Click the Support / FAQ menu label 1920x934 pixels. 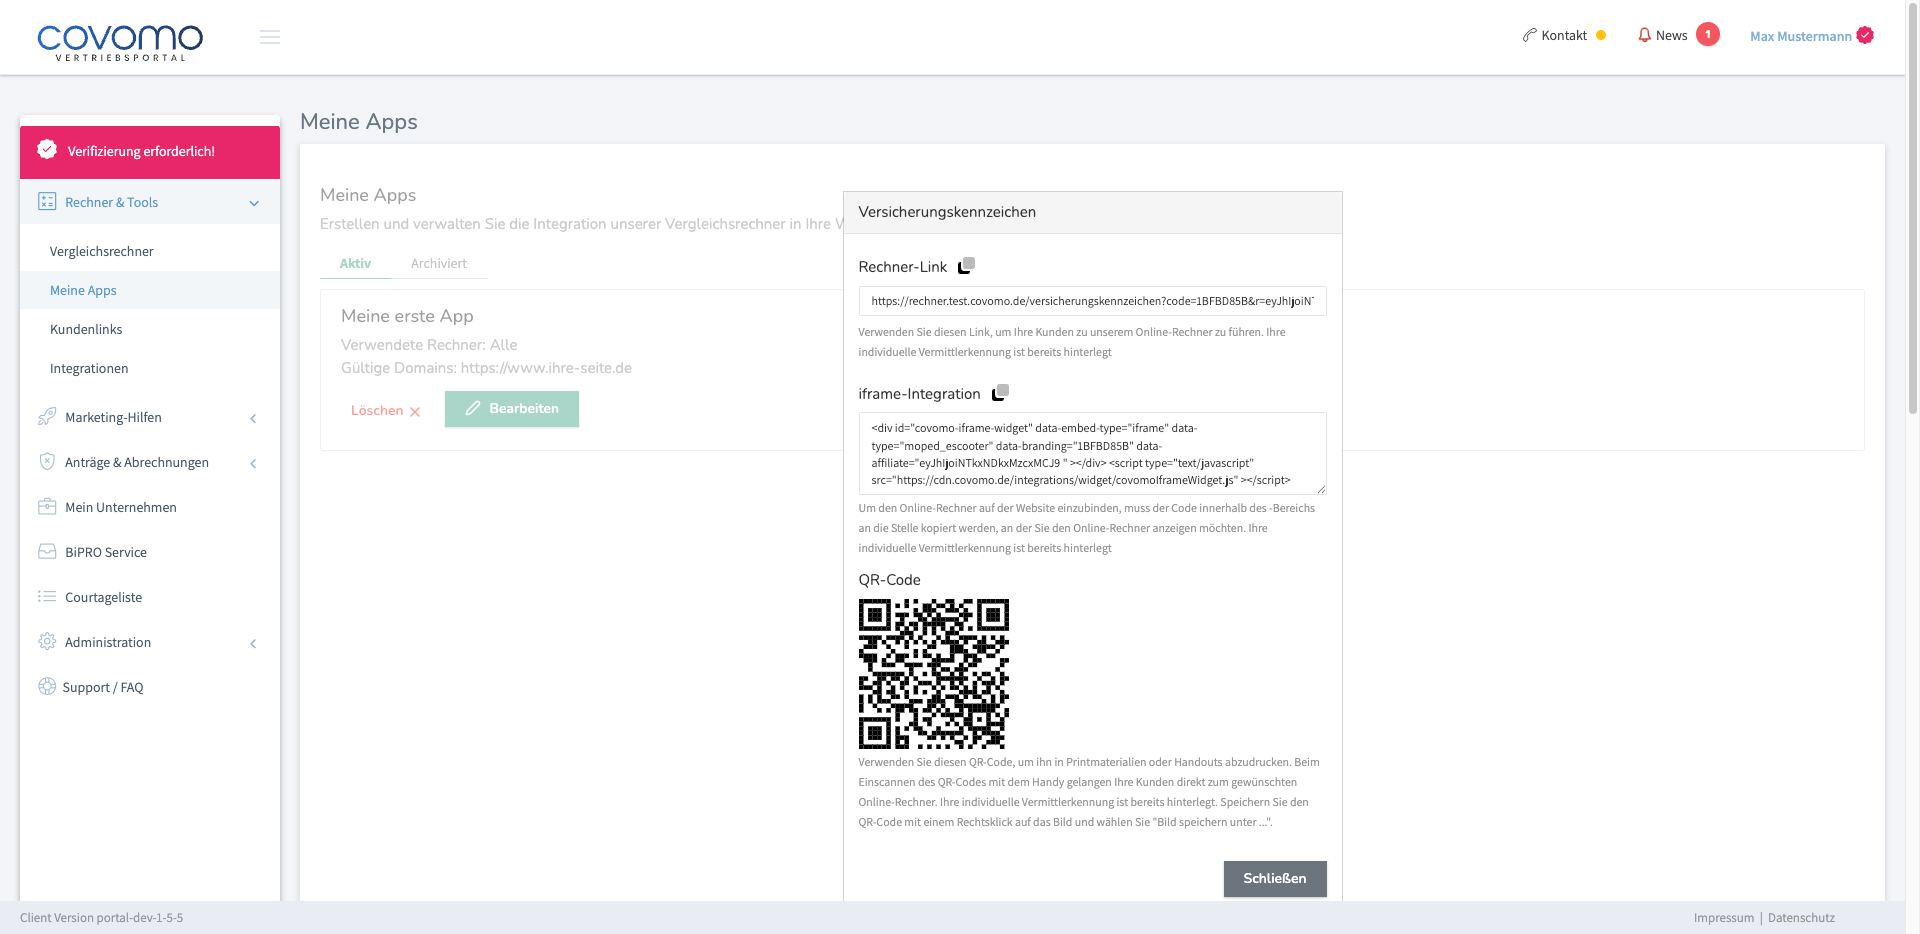tap(103, 687)
